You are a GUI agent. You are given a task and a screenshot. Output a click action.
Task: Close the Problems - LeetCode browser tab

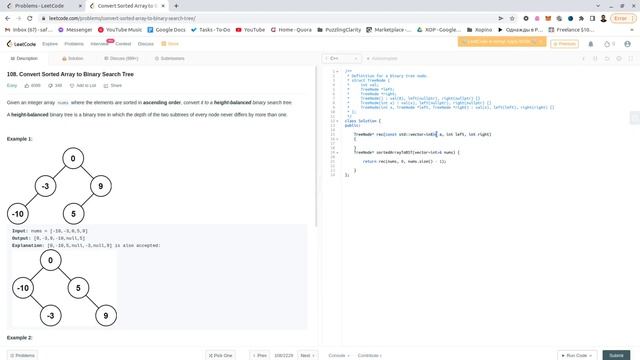[x=80, y=6]
